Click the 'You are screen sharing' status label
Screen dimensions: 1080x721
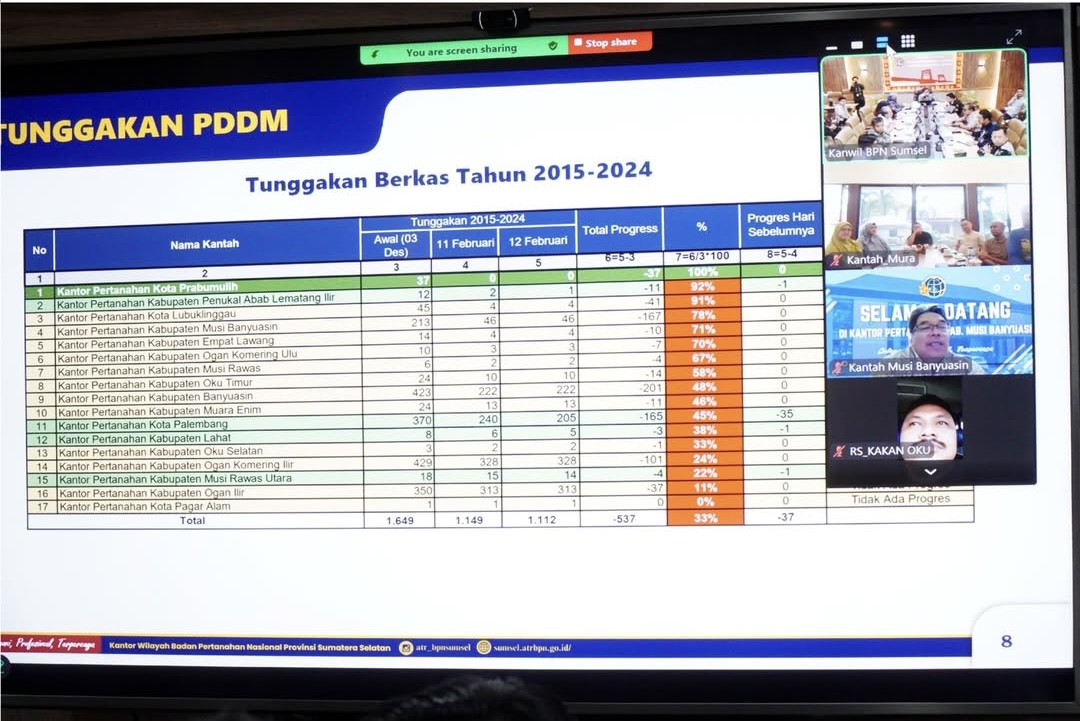click(461, 49)
